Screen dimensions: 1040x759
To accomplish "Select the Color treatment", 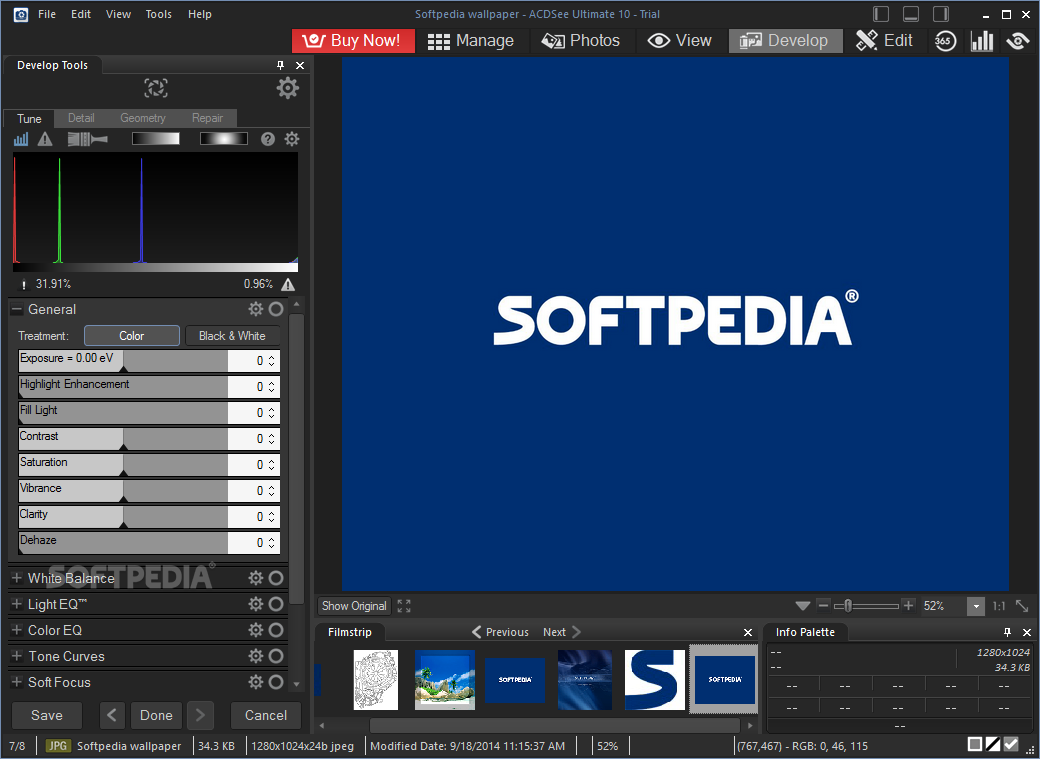I will [131, 336].
